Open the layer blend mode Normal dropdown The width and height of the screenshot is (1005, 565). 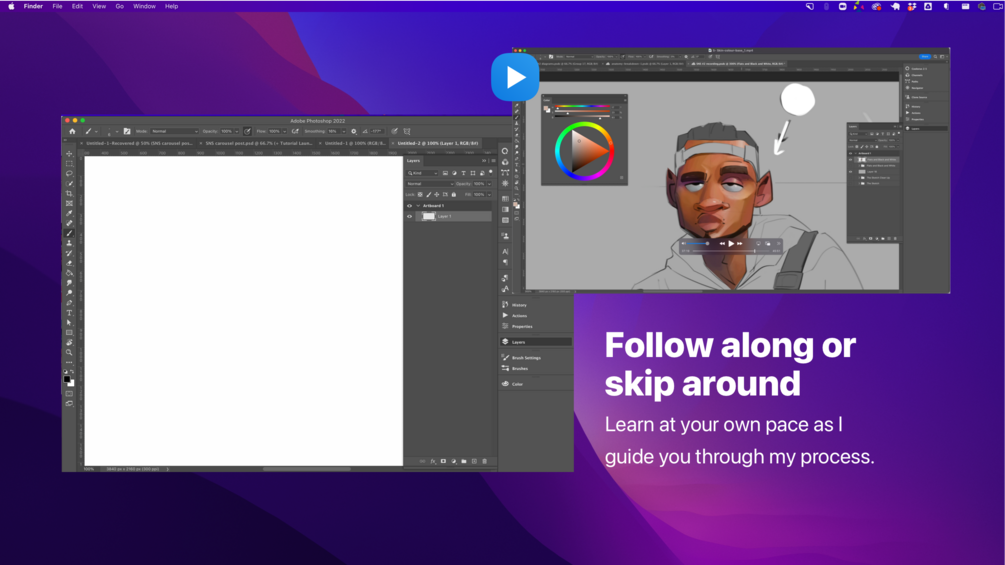[x=430, y=184]
